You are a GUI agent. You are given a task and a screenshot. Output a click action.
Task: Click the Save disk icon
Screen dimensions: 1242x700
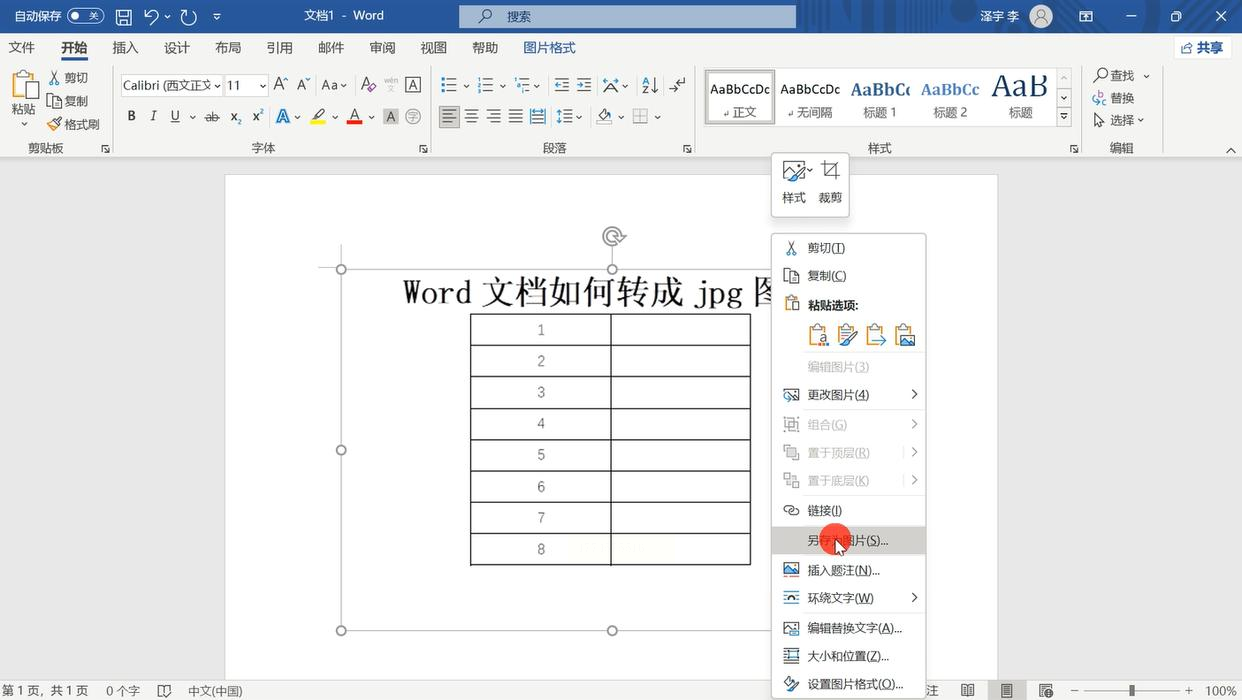(123, 17)
